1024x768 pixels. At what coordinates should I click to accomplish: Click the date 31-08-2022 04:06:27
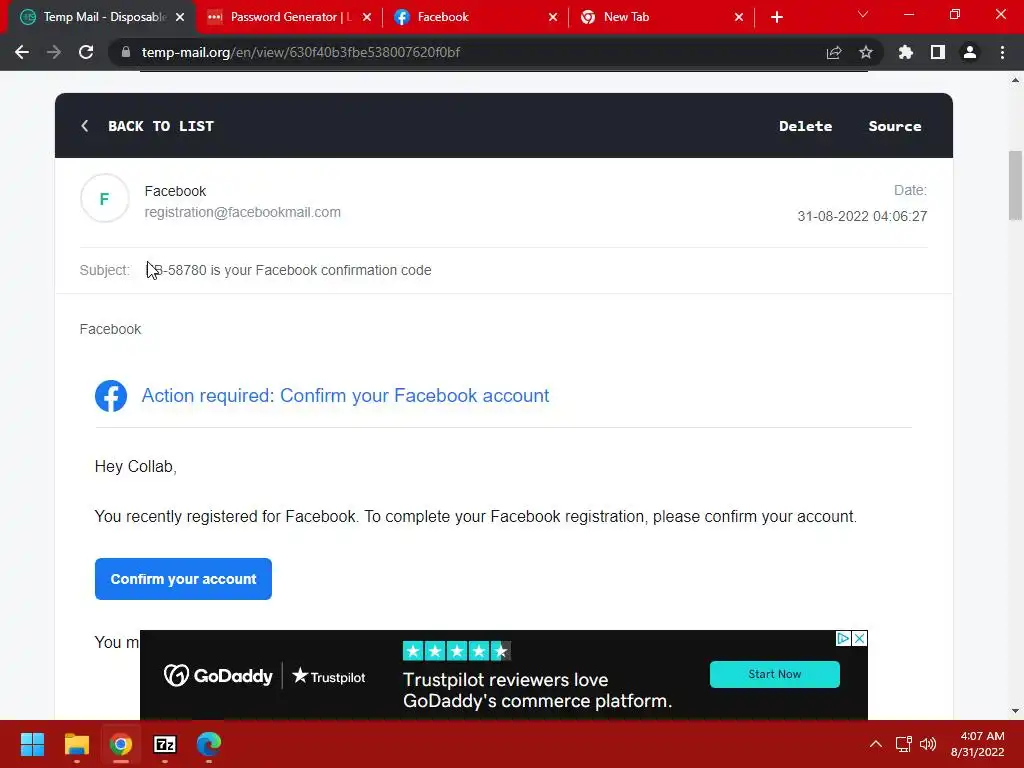pyautogui.click(x=862, y=216)
